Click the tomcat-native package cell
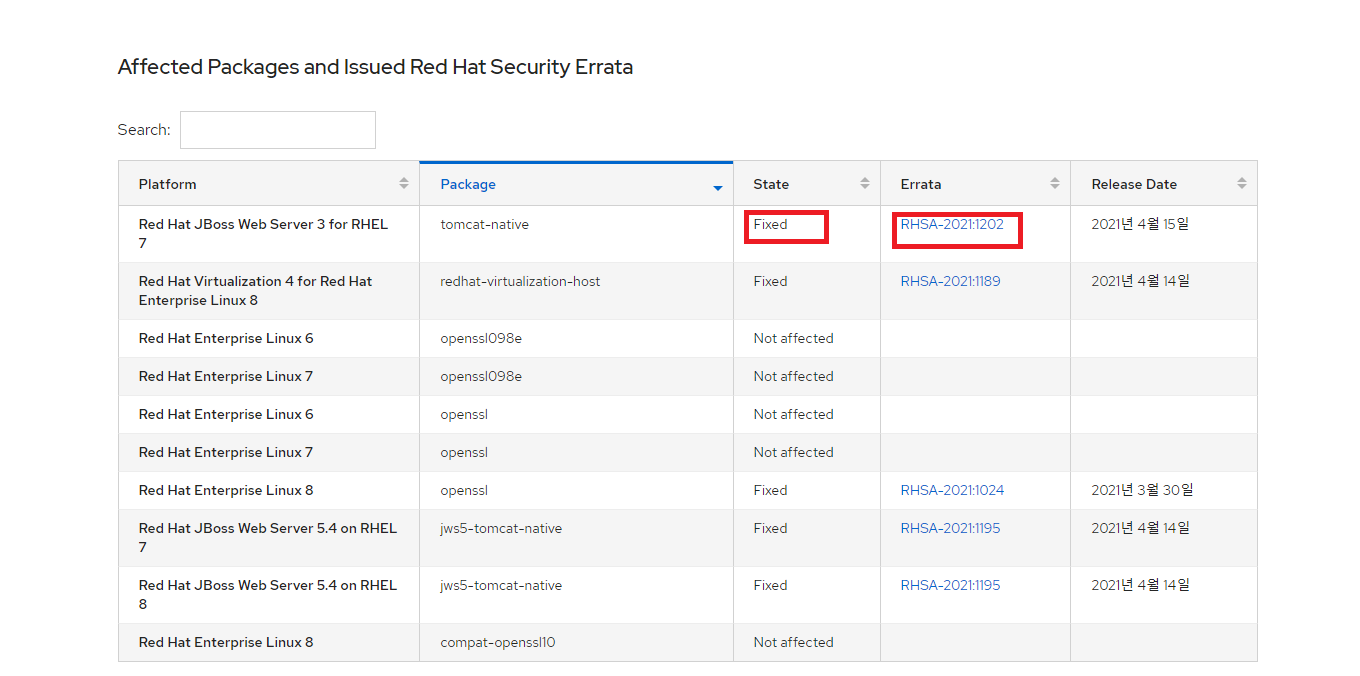This screenshot has height=676, width=1360. click(577, 234)
